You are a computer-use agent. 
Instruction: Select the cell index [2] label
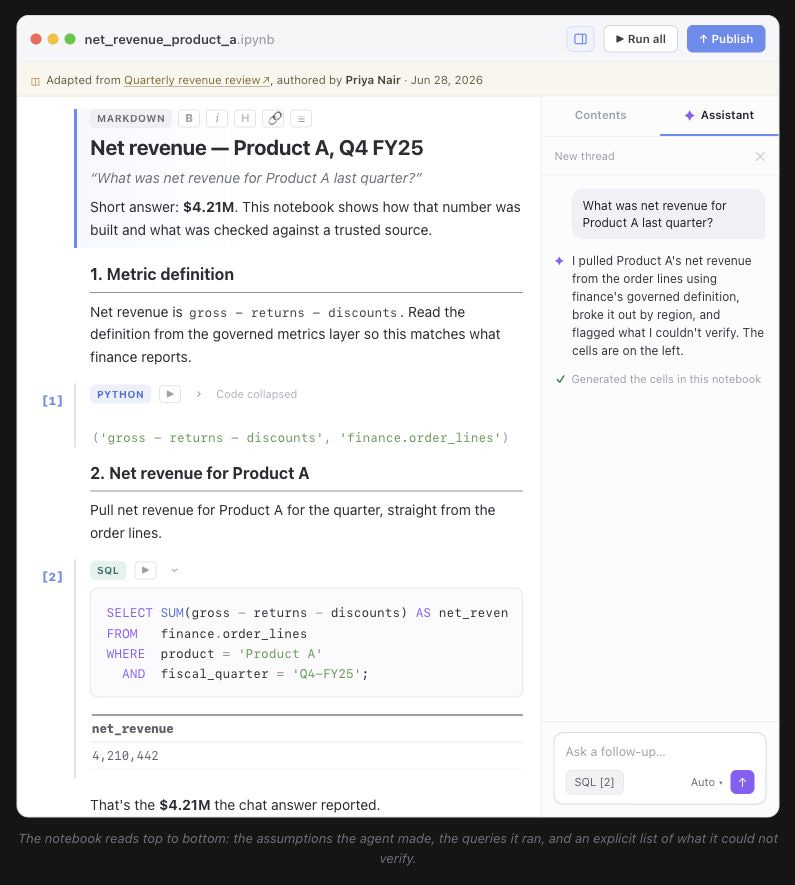(x=52, y=577)
